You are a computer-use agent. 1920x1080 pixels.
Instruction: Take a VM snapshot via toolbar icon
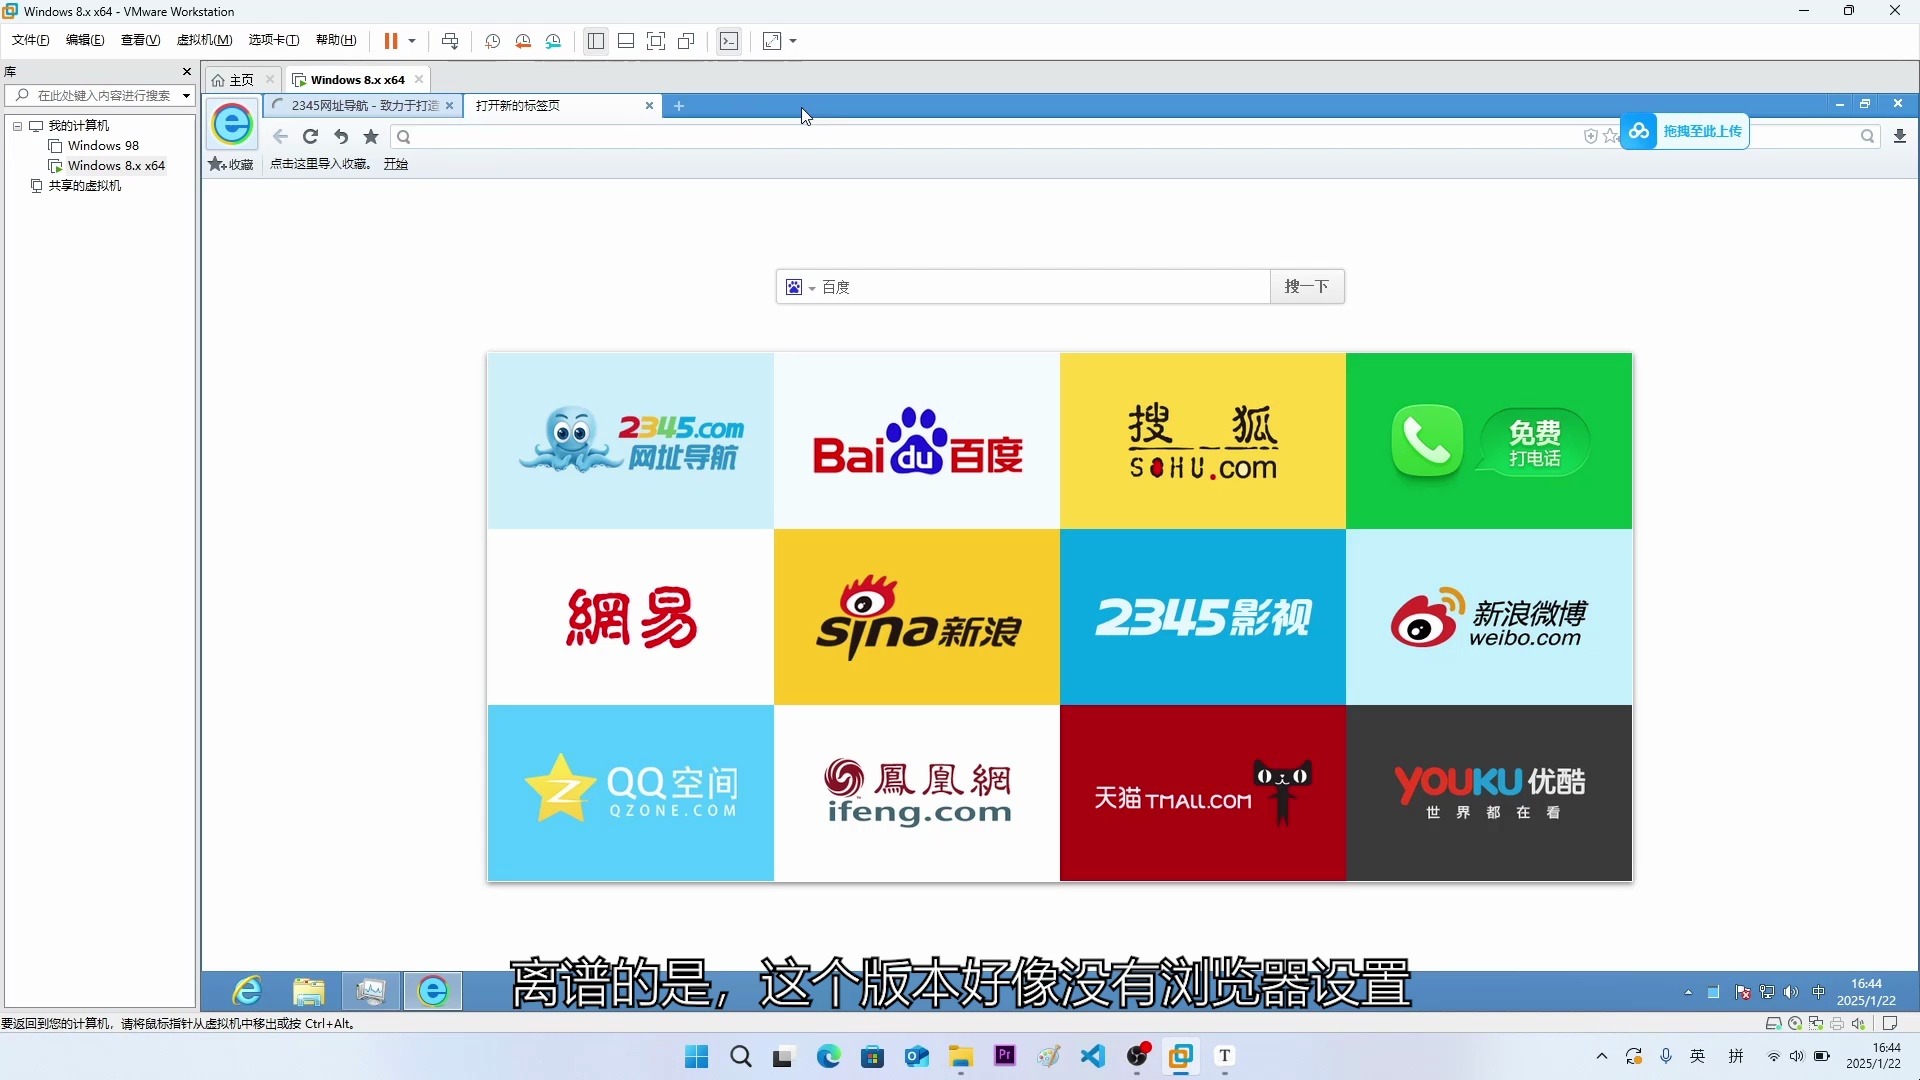pyautogui.click(x=493, y=41)
